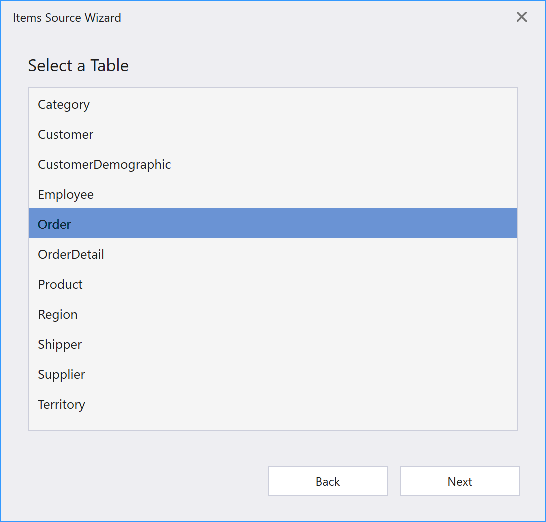This screenshot has height=522, width=546.
Task: Click the Select a Table heading
Action: click(x=78, y=65)
